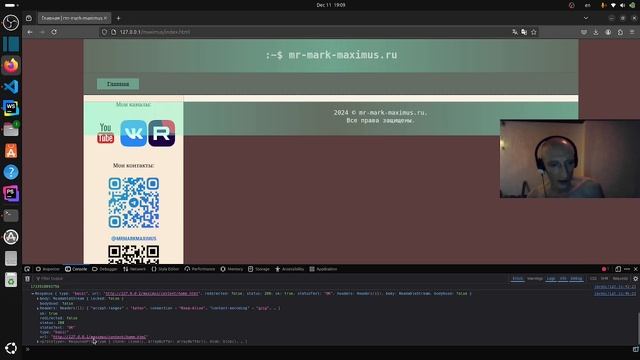Image resolution: width=640 pixels, height=360 pixels.
Task: Select the Console tab in DevTools
Action: click(x=76, y=269)
